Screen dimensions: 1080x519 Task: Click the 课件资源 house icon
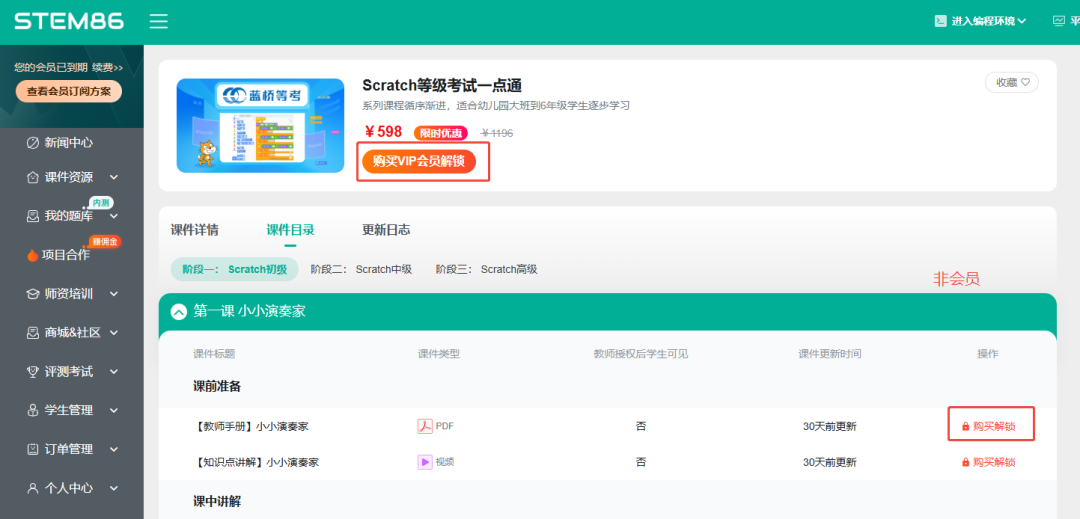click(x=32, y=178)
